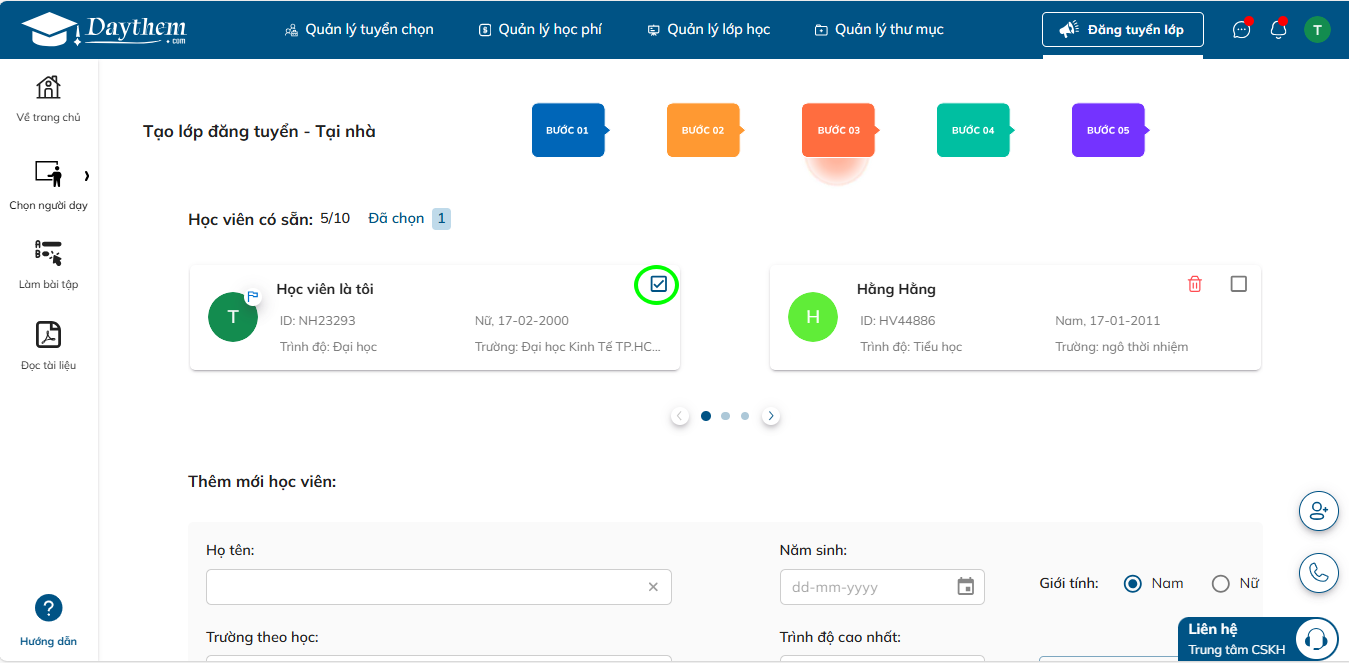Go to step BƯỚC 01
This screenshot has width=1349, height=663.
[x=568, y=130]
